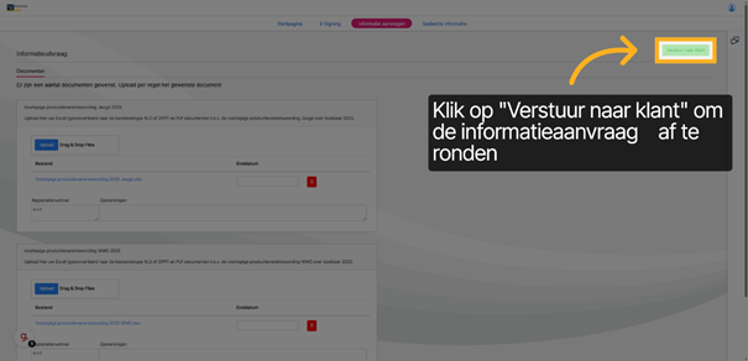Delete the WMO file with red X

312,326
